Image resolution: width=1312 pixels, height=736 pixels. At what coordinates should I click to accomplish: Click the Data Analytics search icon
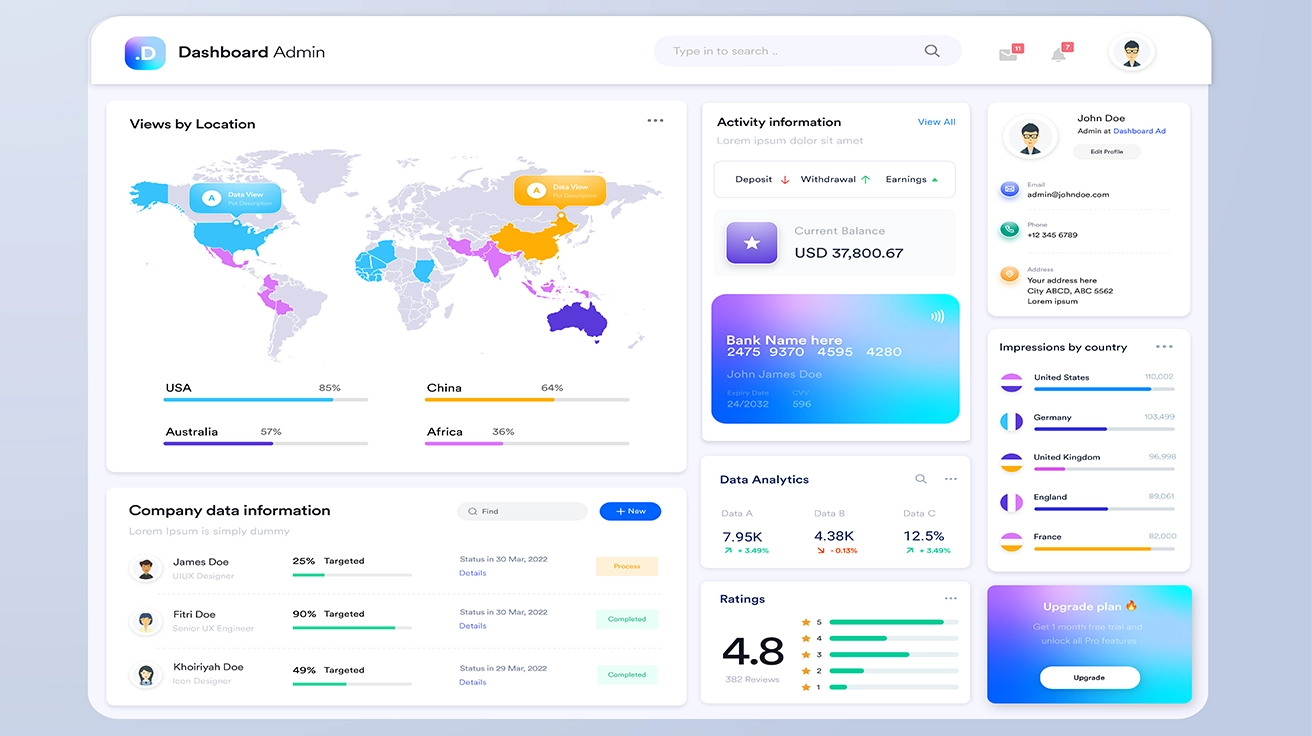921,479
